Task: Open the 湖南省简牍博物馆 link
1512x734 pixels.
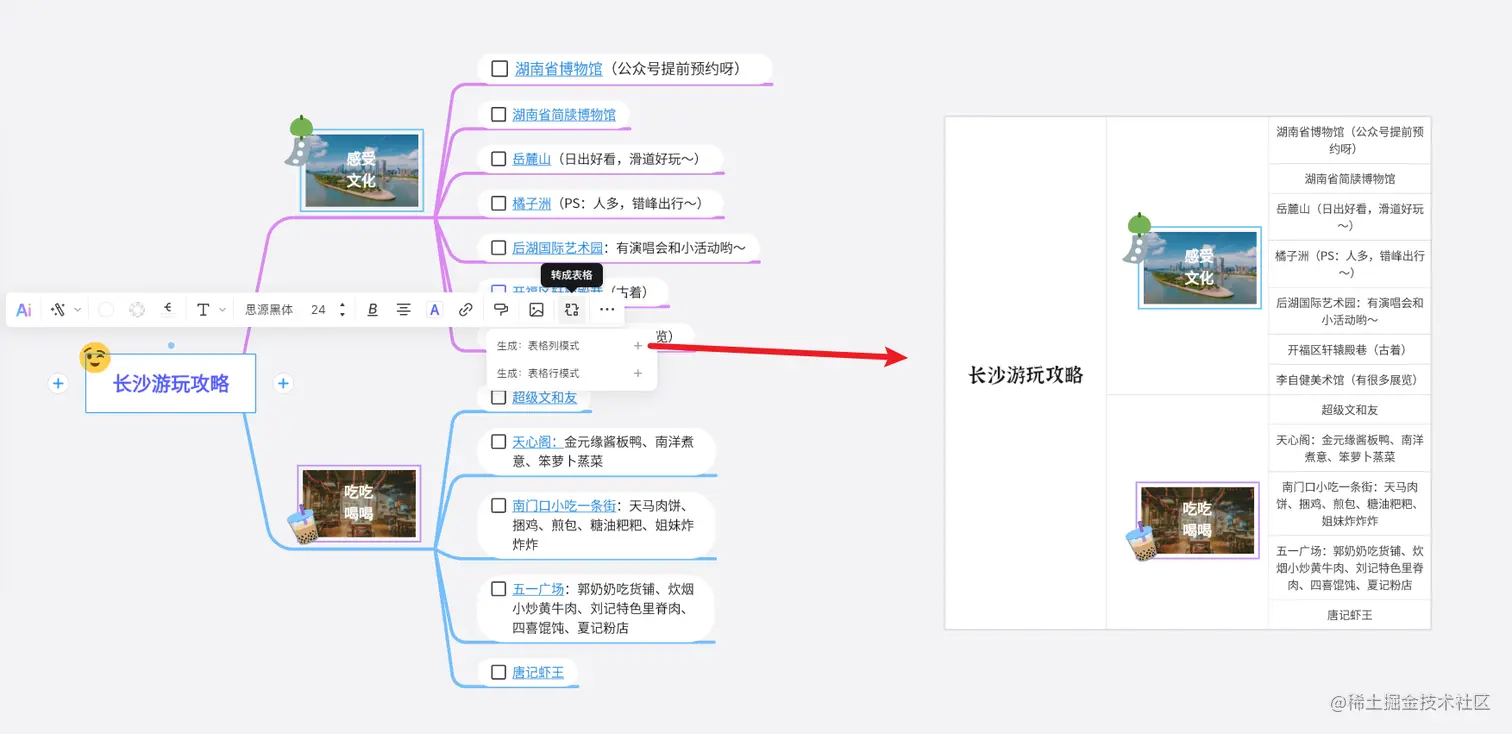Action: 564,114
